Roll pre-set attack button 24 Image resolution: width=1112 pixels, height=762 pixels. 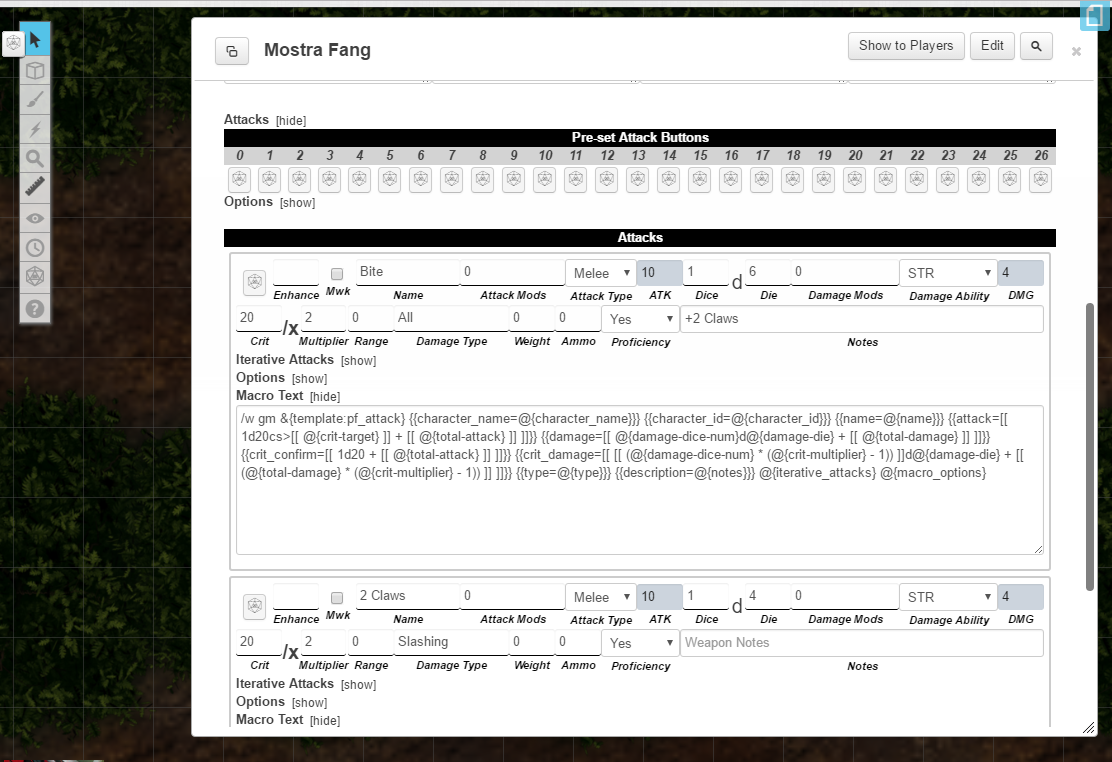[979, 180]
